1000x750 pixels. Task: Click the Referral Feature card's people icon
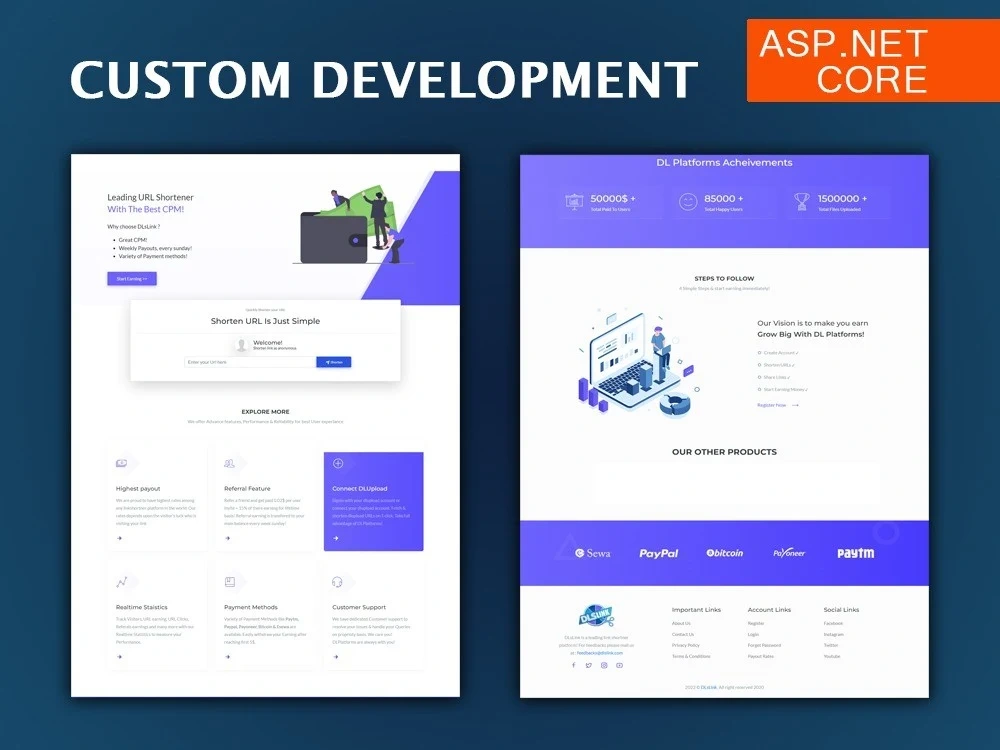pyautogui.click(x=230, y=464)
